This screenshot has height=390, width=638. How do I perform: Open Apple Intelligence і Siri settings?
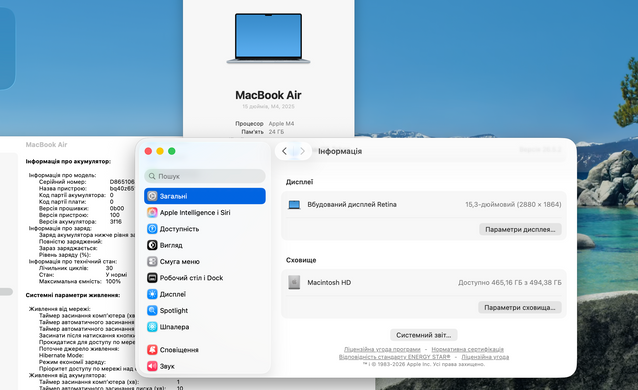[205, 213]
